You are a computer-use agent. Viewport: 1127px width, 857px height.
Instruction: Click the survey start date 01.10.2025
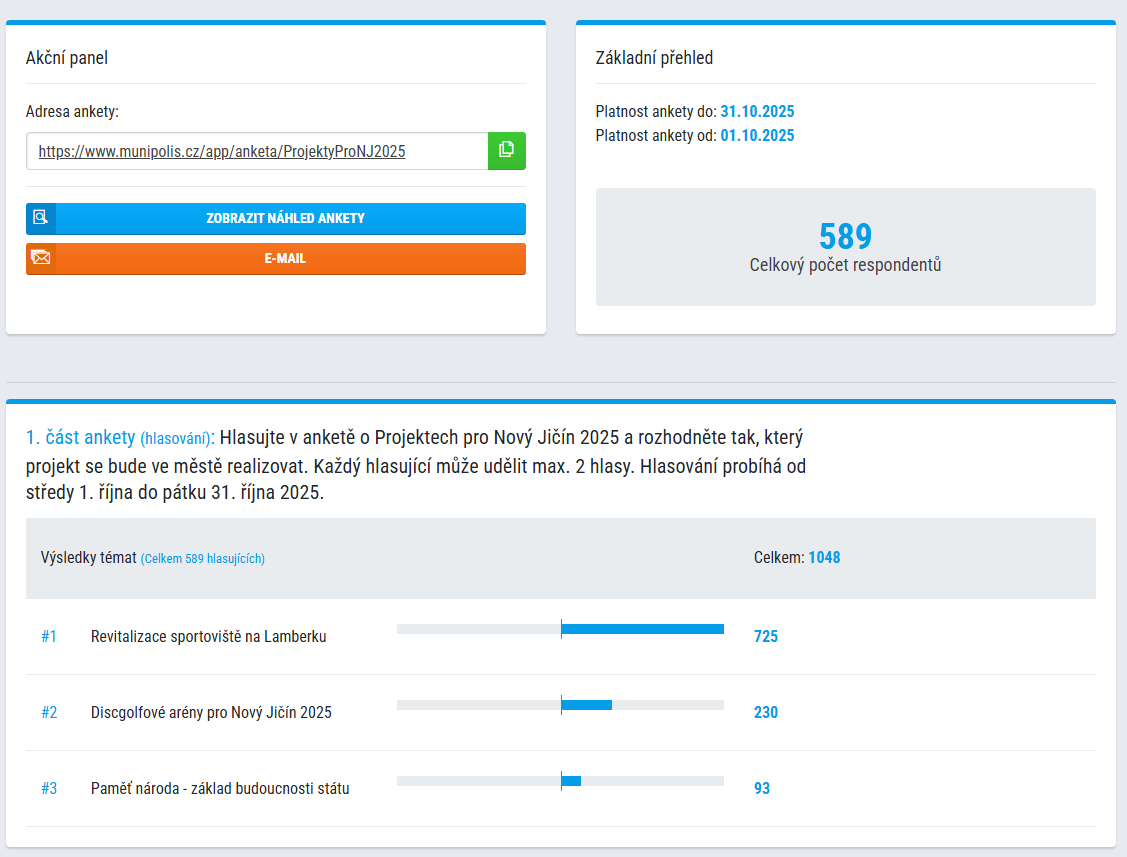[x=757, y=136]
